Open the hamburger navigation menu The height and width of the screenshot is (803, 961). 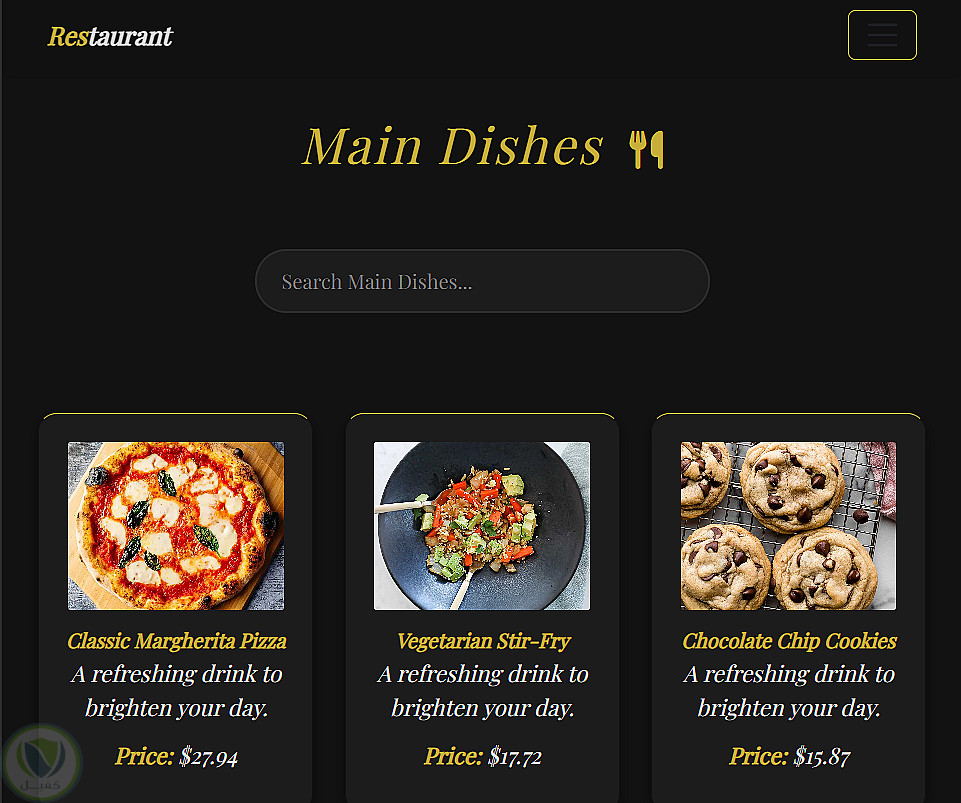pos(882,35)
